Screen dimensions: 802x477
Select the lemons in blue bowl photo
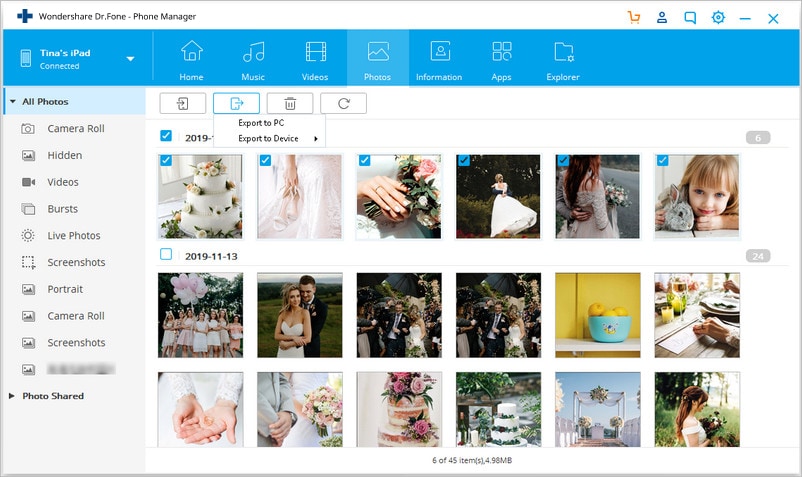point(597,315)
